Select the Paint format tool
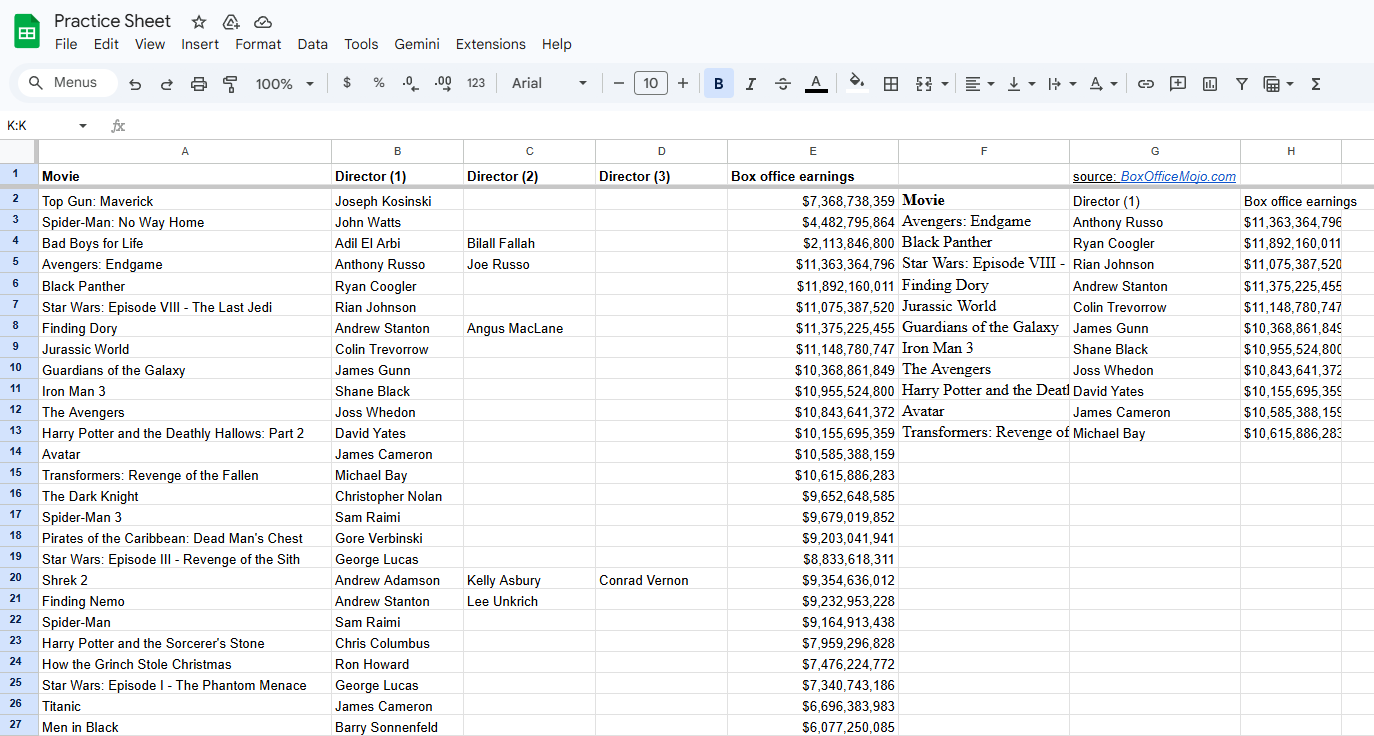This screenshot has height=736, width=1374. pos(230,83)
